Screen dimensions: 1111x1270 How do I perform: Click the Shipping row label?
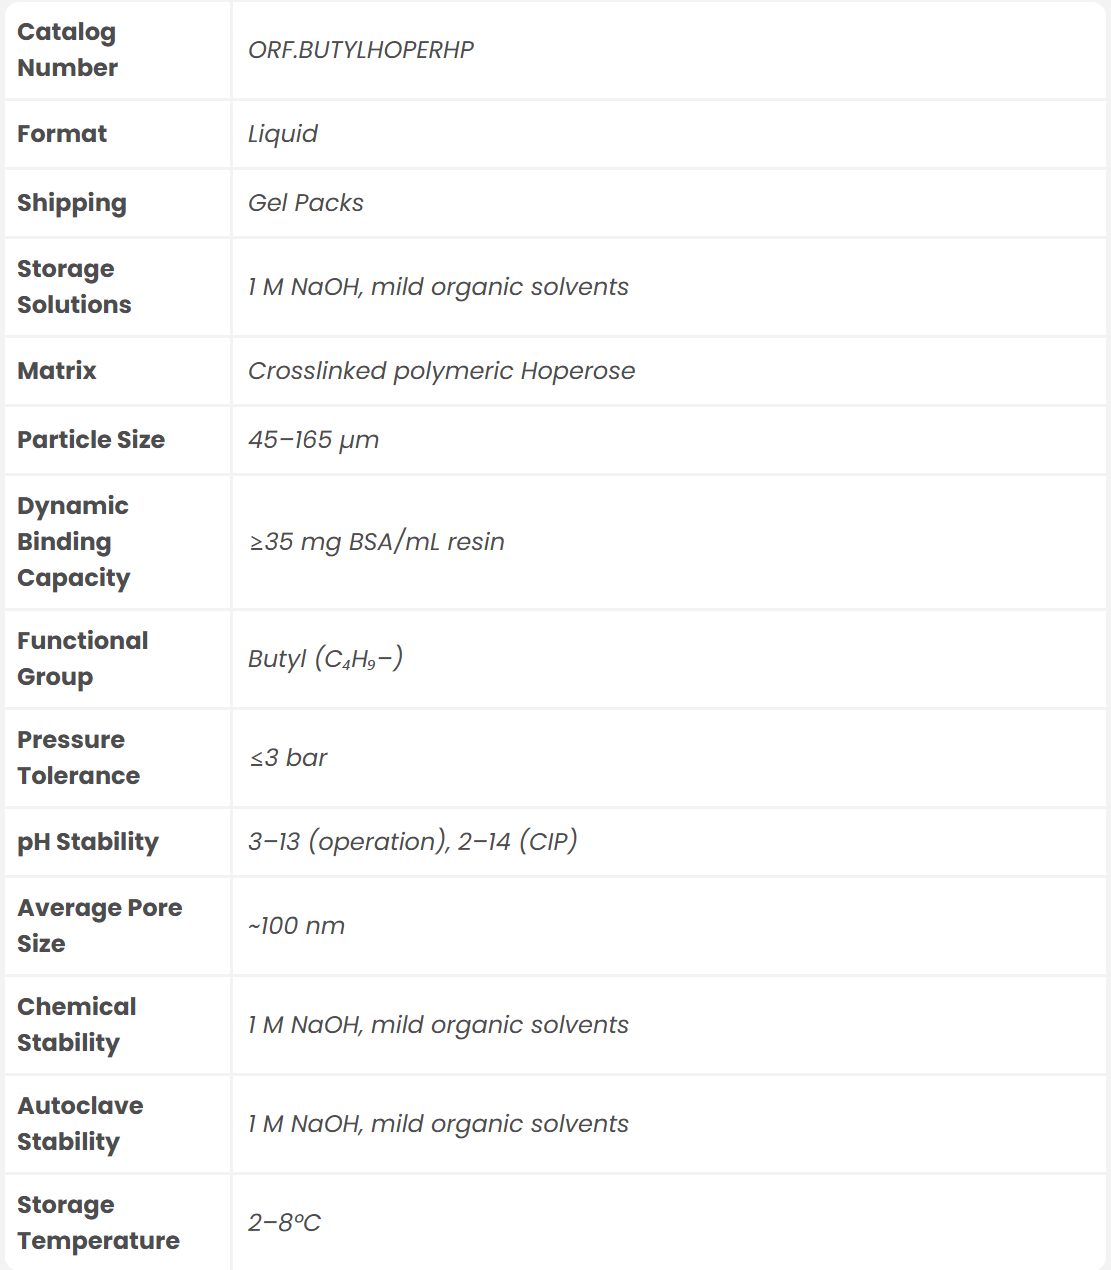click(x=72, y=203)
